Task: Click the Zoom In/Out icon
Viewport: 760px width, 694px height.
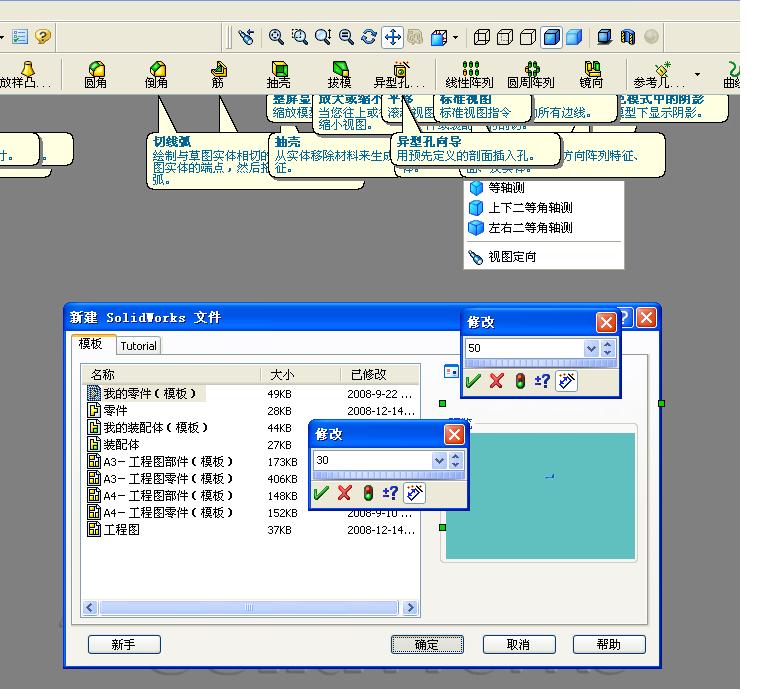Action: [x=323, y=37]
